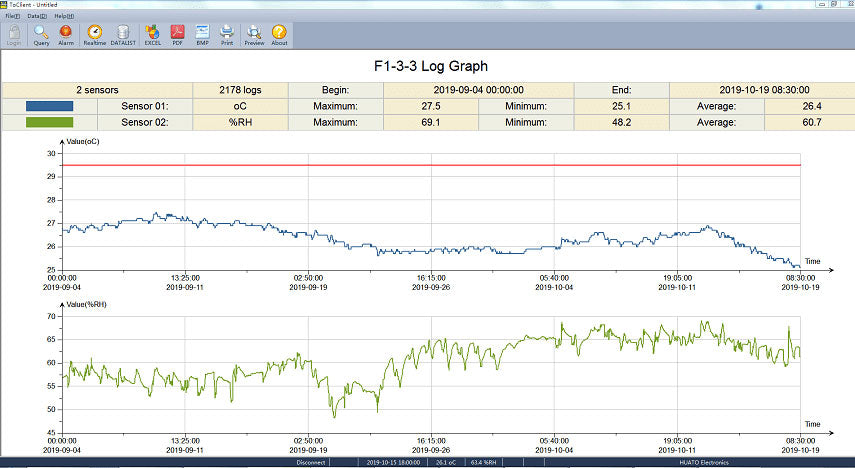Click the F1-3-3 Log Graph title
The width and height of the screenshot is (855, 468).
[x=427, y=67]
